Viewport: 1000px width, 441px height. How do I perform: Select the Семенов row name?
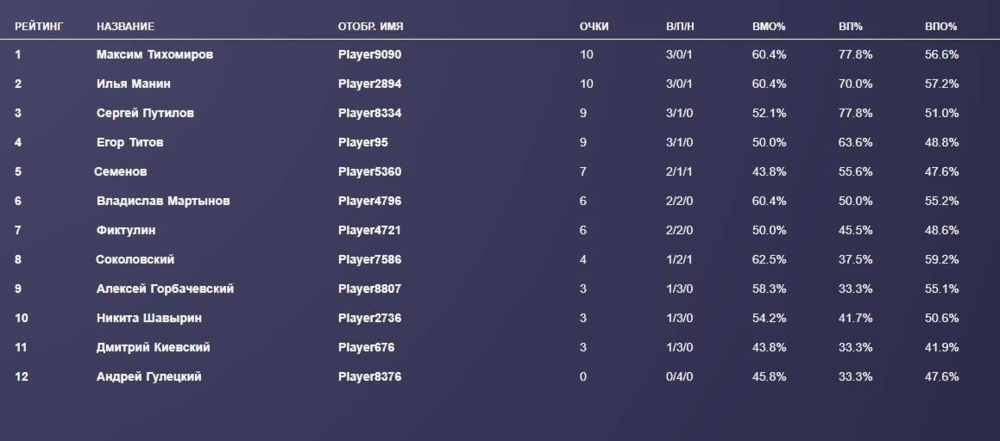(121, 172)
